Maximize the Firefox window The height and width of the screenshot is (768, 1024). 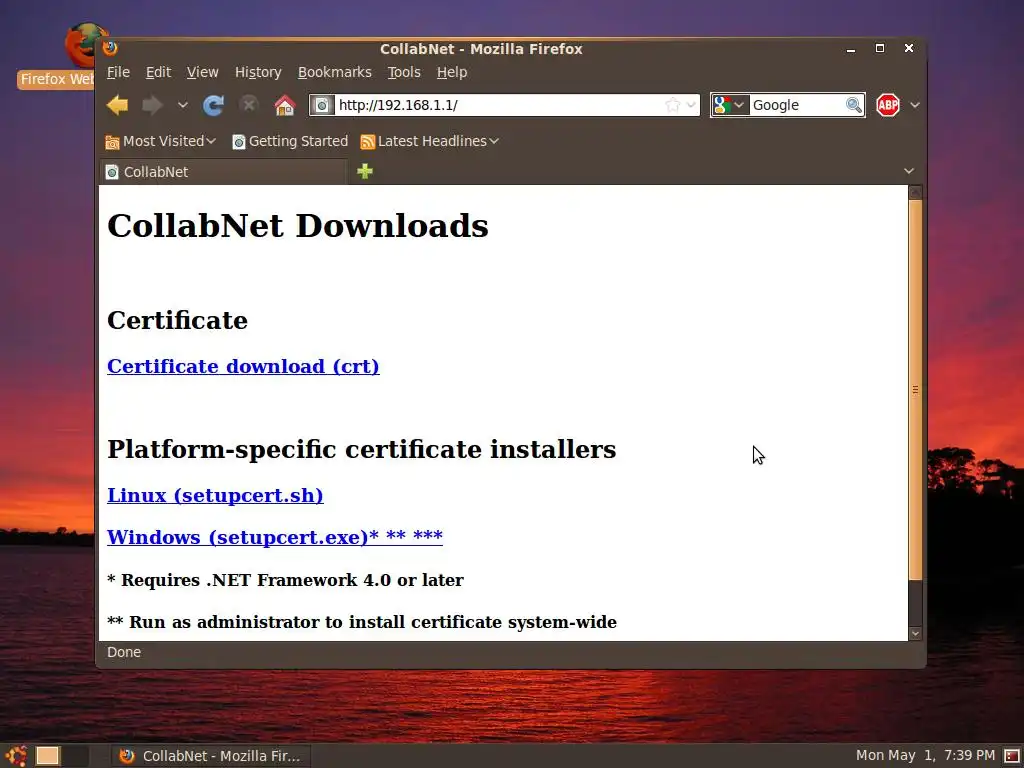[x=880, y=48]
